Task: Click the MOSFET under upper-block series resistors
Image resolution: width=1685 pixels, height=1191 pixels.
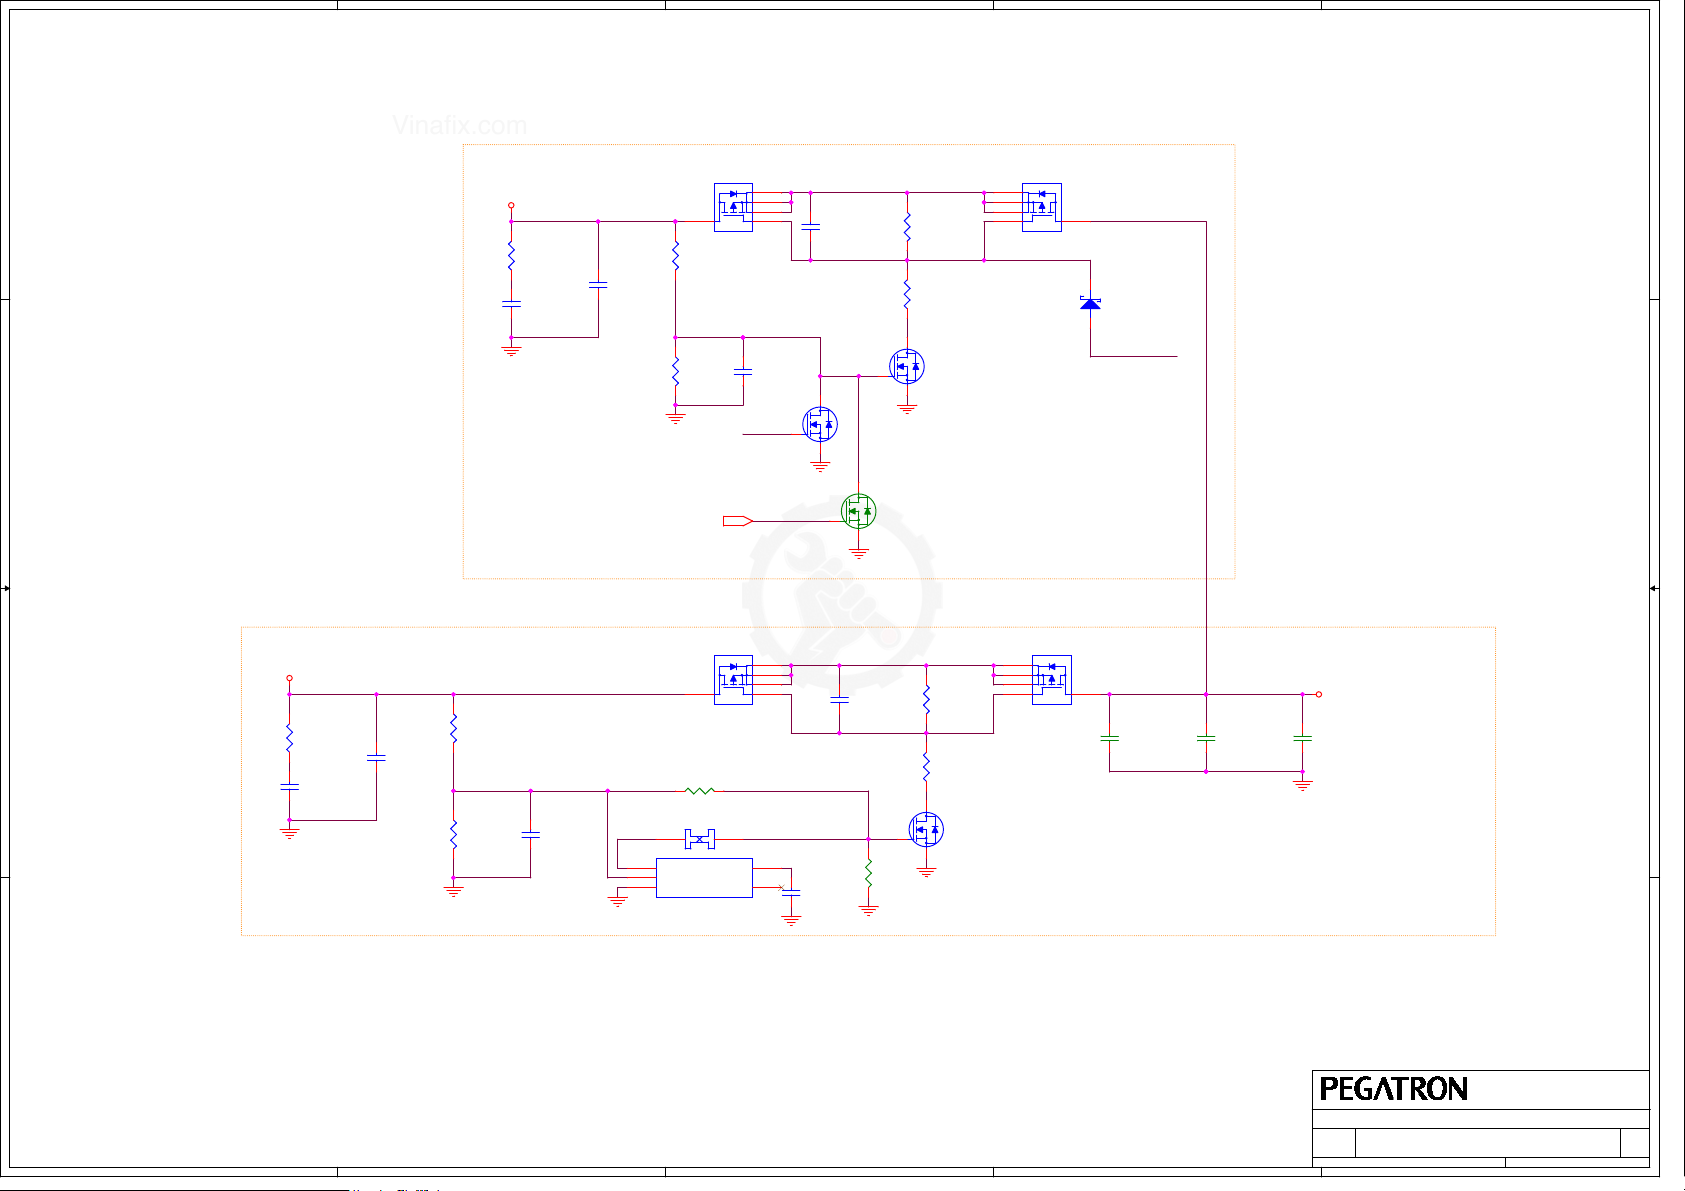Action: click(x=907, y=366)
